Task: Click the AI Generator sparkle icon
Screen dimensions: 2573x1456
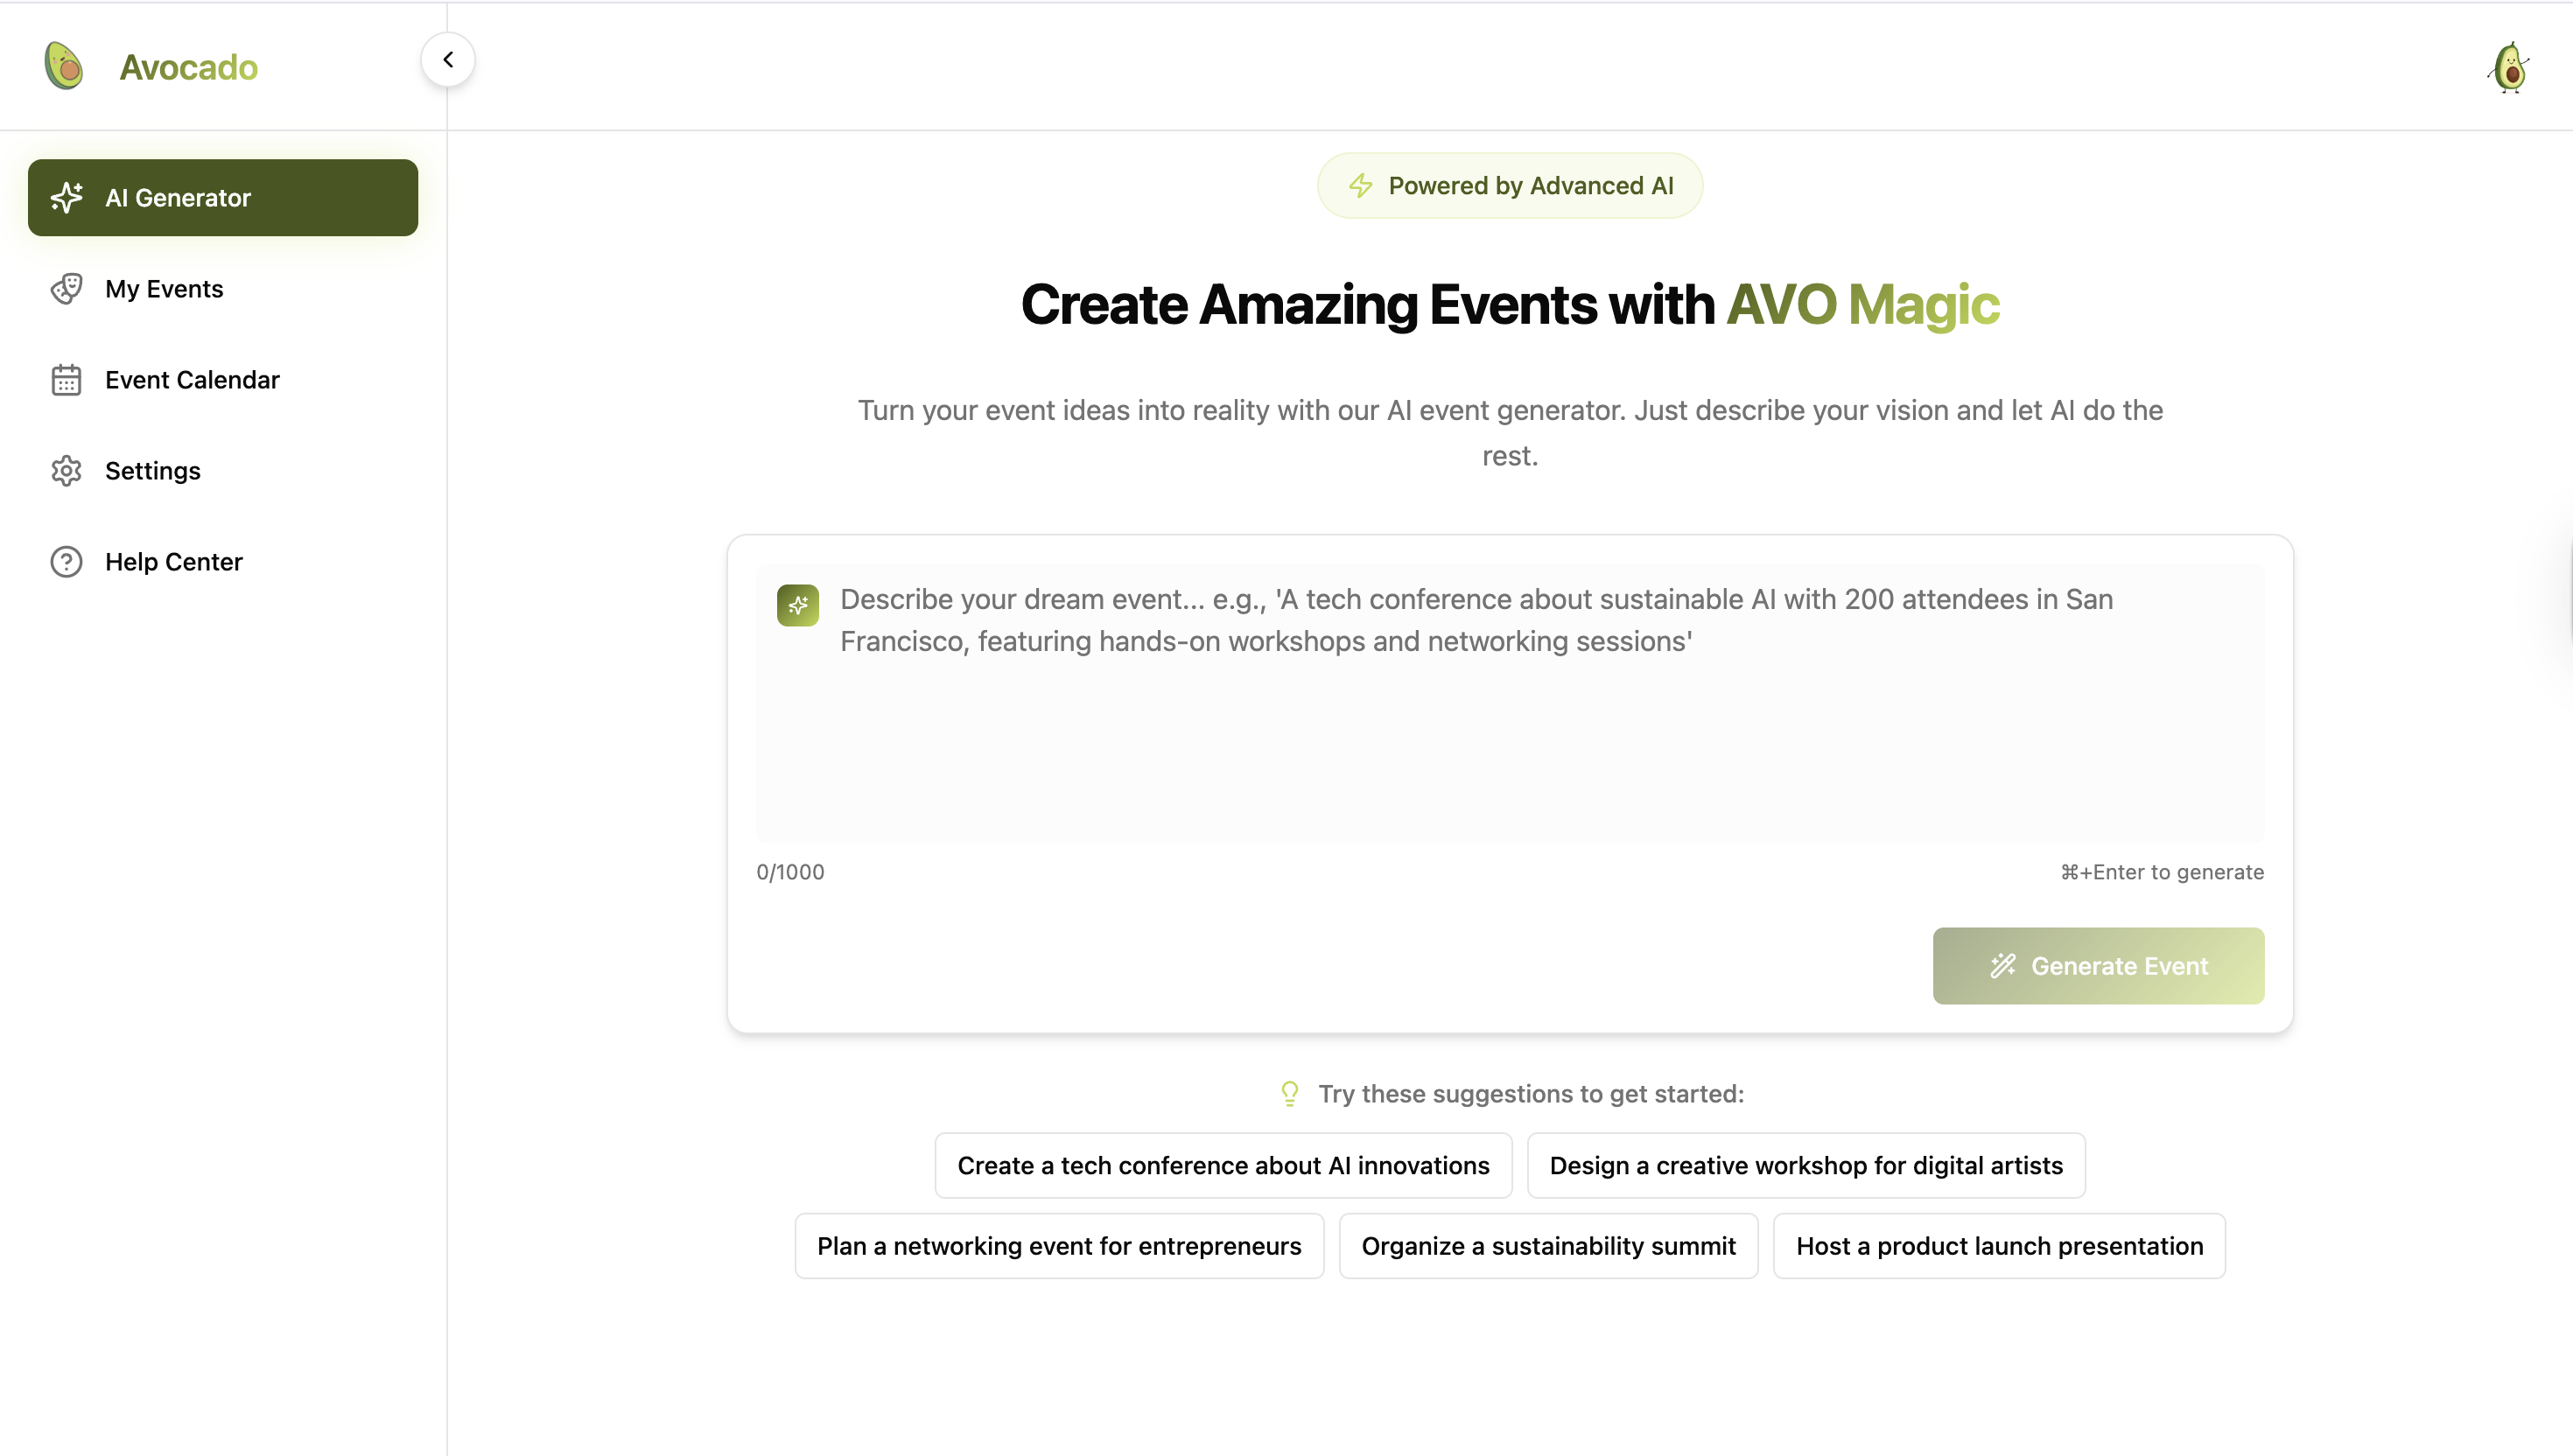Action: click(67, 198)
